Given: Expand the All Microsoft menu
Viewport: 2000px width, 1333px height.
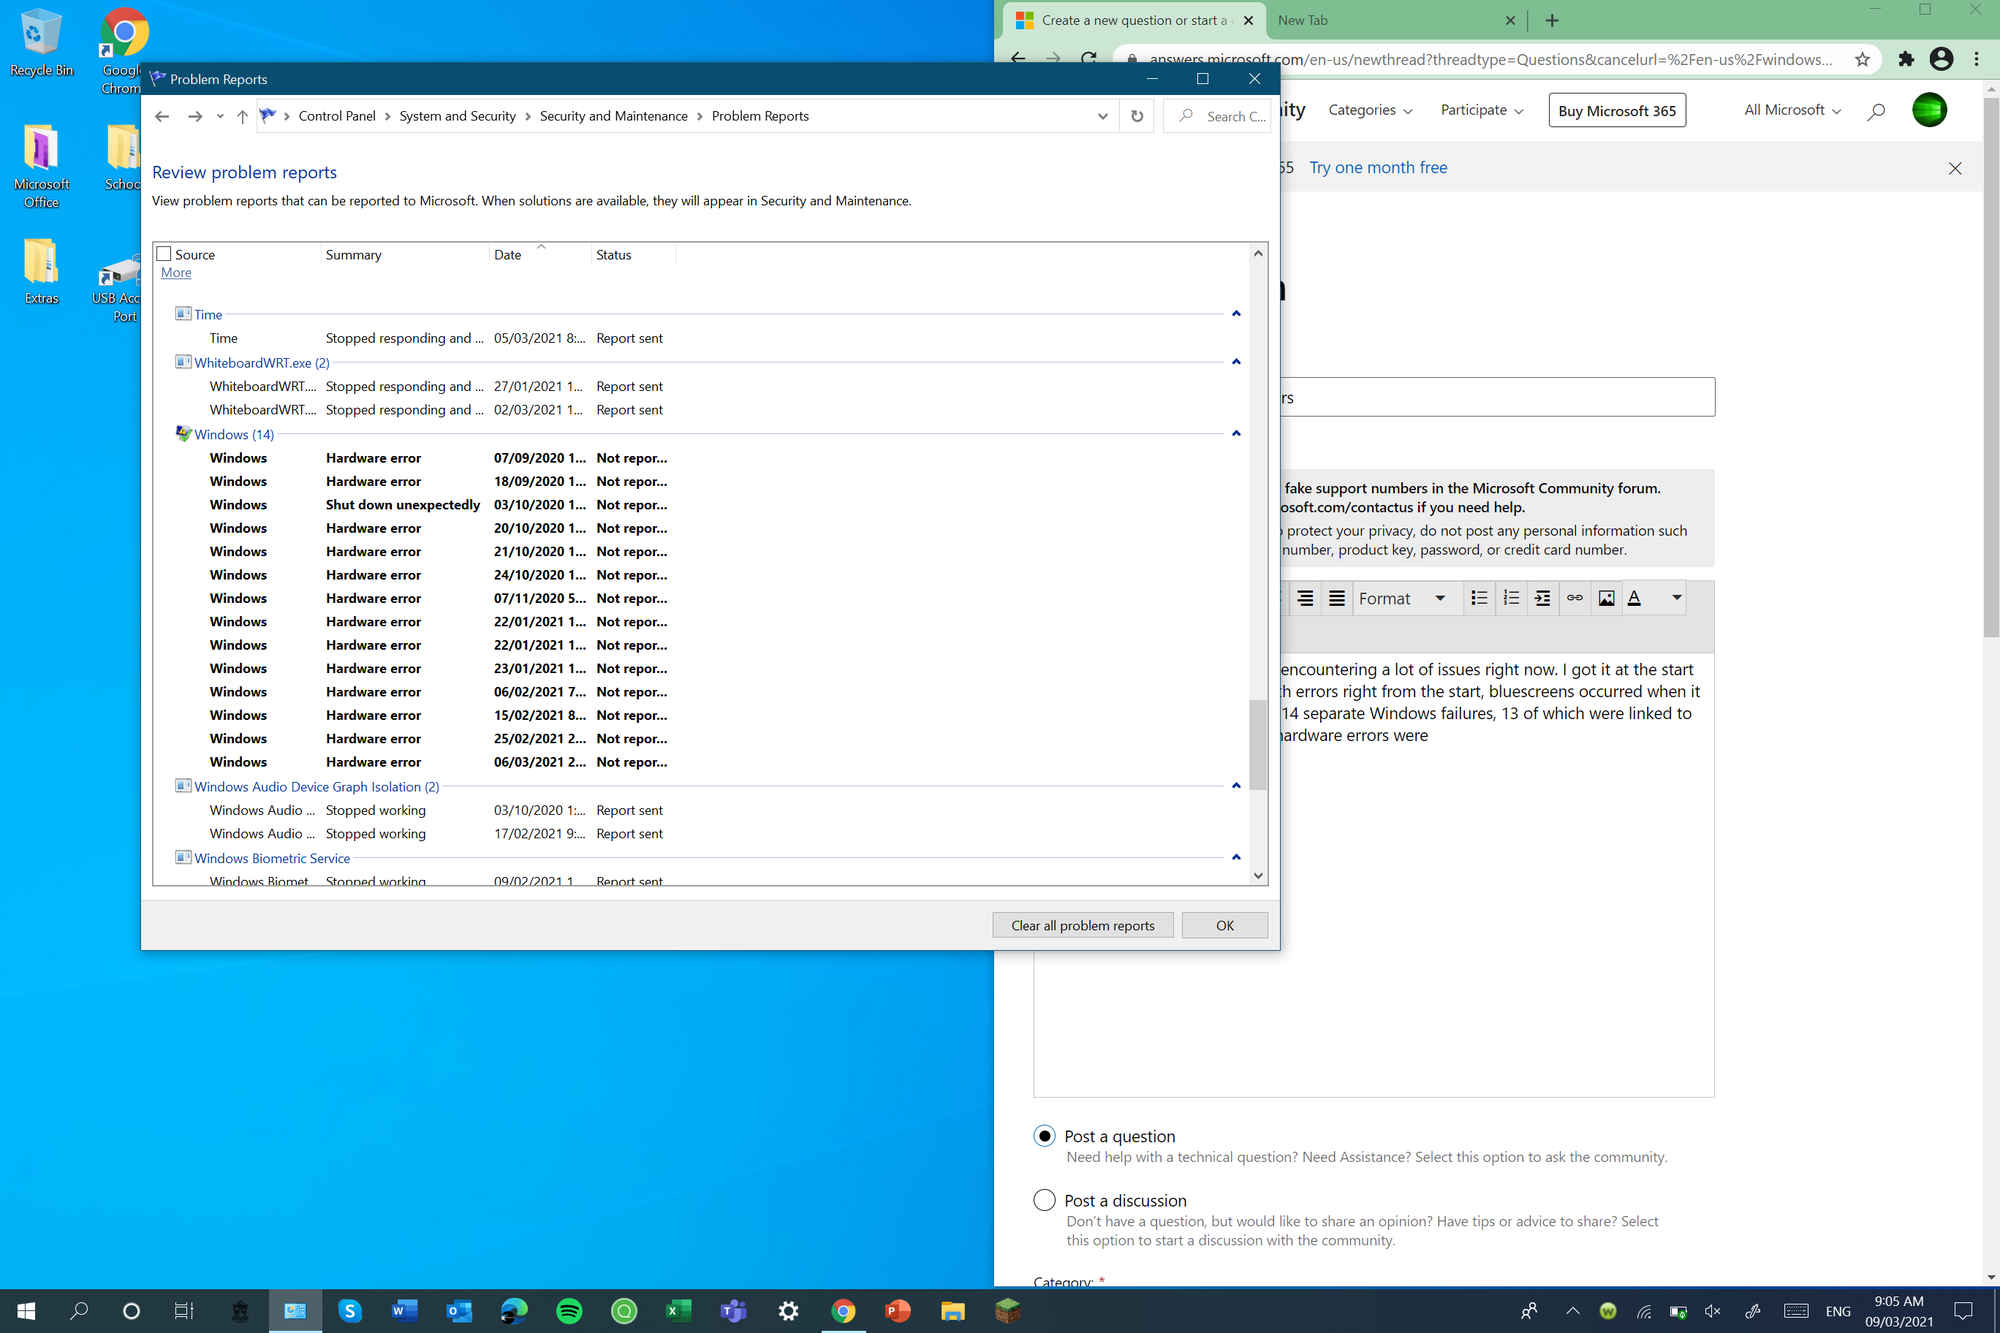Looking at the screenshot, I should [1792, 110].
